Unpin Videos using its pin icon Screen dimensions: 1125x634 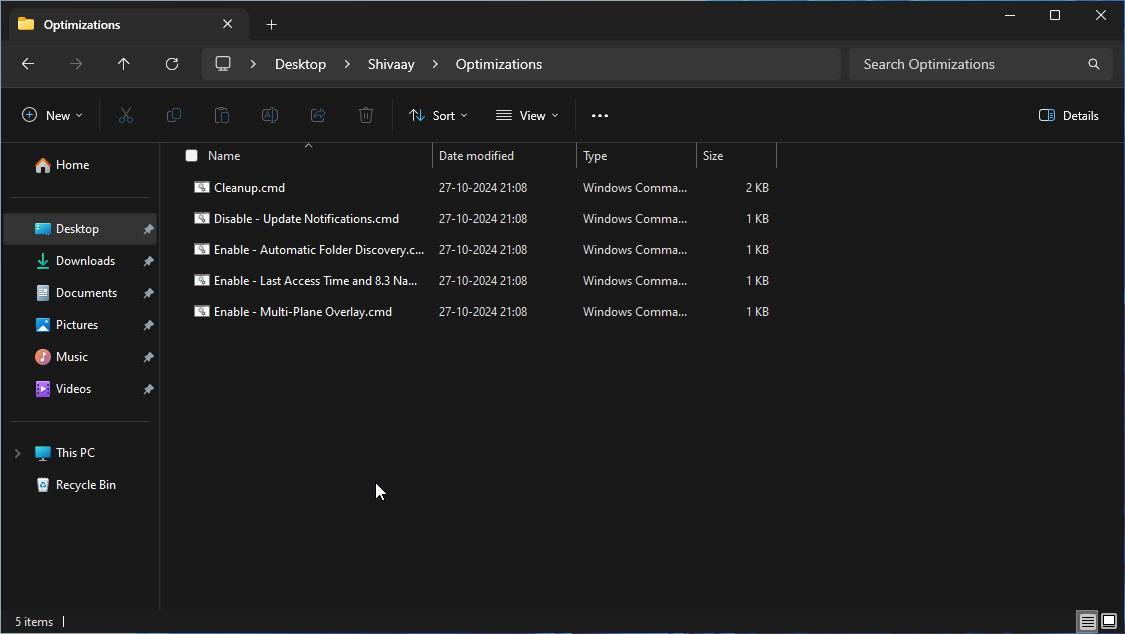149,389
